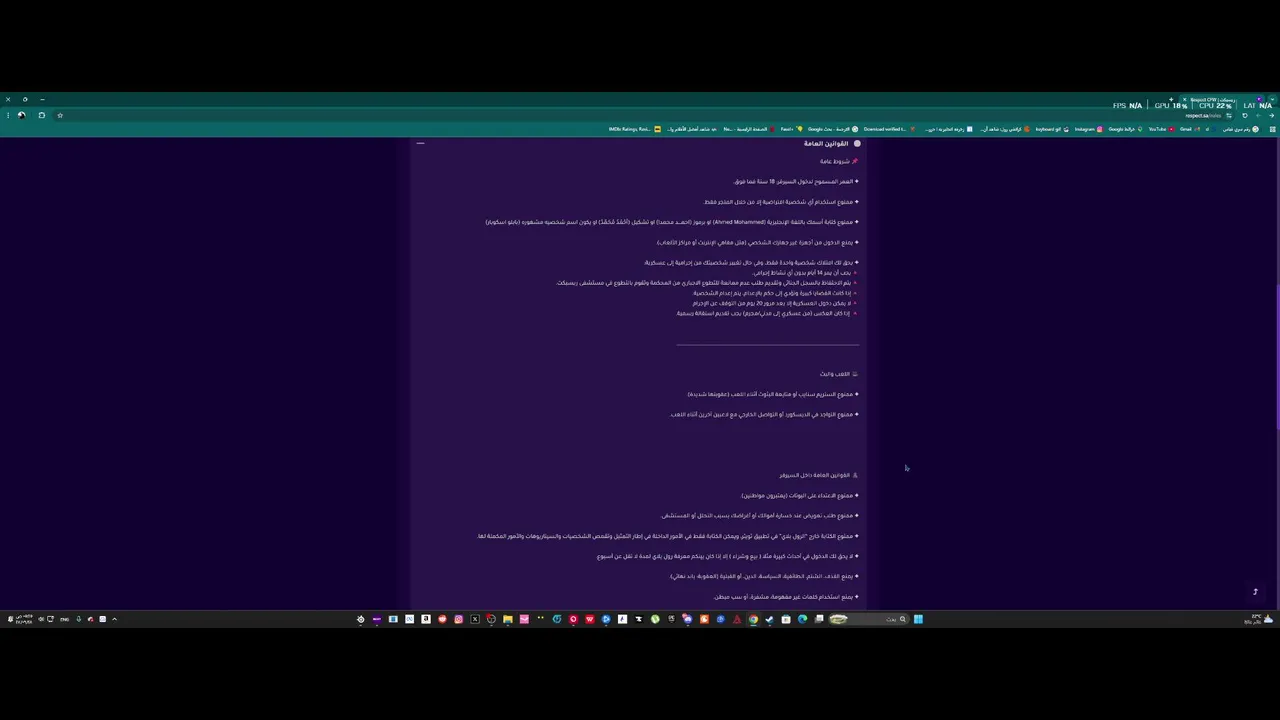This screenshot has width=1280, height=720.
Task: Open the Chrome extensions puzzle icon
Action: tap(41, 115)
